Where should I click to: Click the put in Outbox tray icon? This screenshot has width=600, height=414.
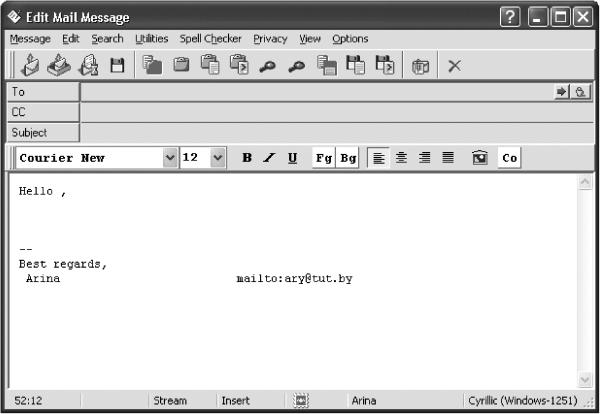click(x=59, y=65)
